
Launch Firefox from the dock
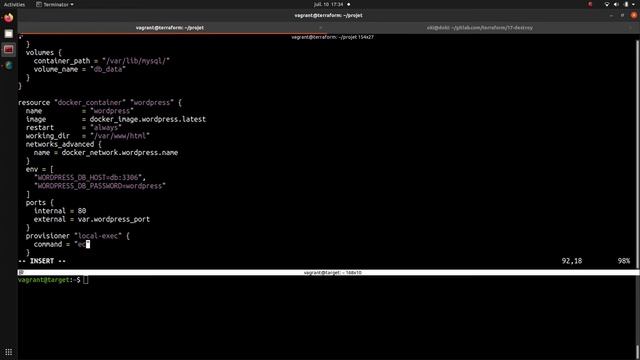click(x=9, y=18)
